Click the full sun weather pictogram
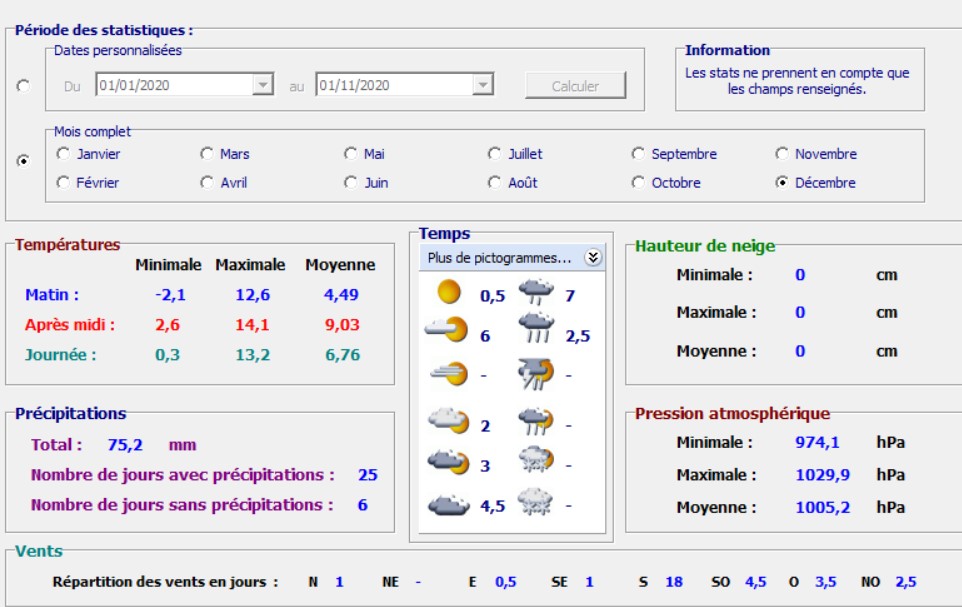962x607 pixels. [x=449, y=293]
